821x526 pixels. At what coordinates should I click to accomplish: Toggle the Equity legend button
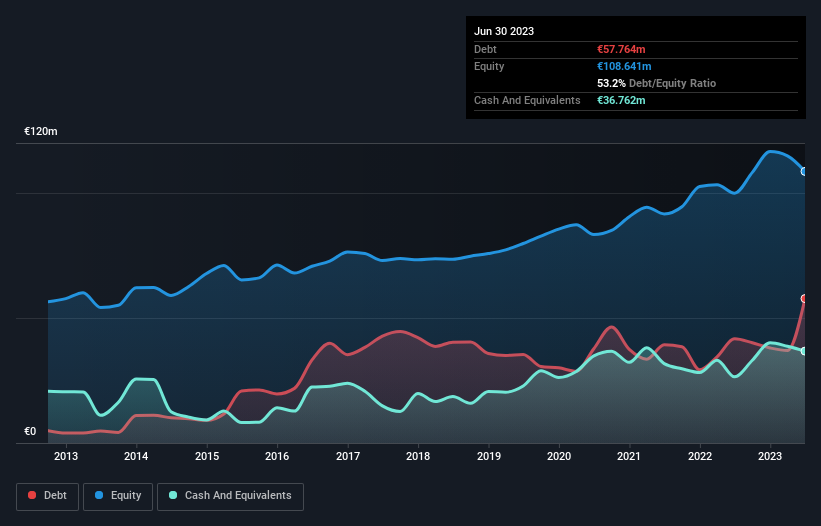coord(118,496)
